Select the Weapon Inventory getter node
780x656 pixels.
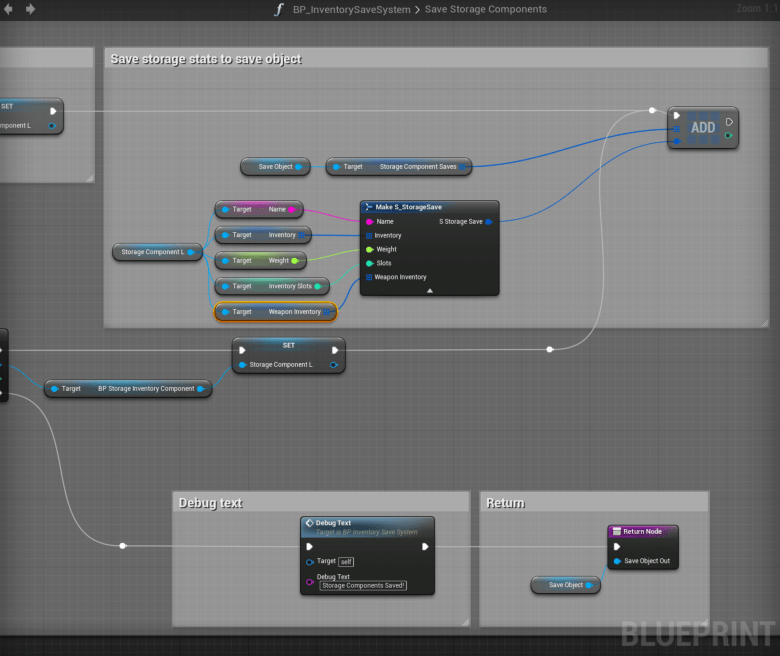click(275, 312)
